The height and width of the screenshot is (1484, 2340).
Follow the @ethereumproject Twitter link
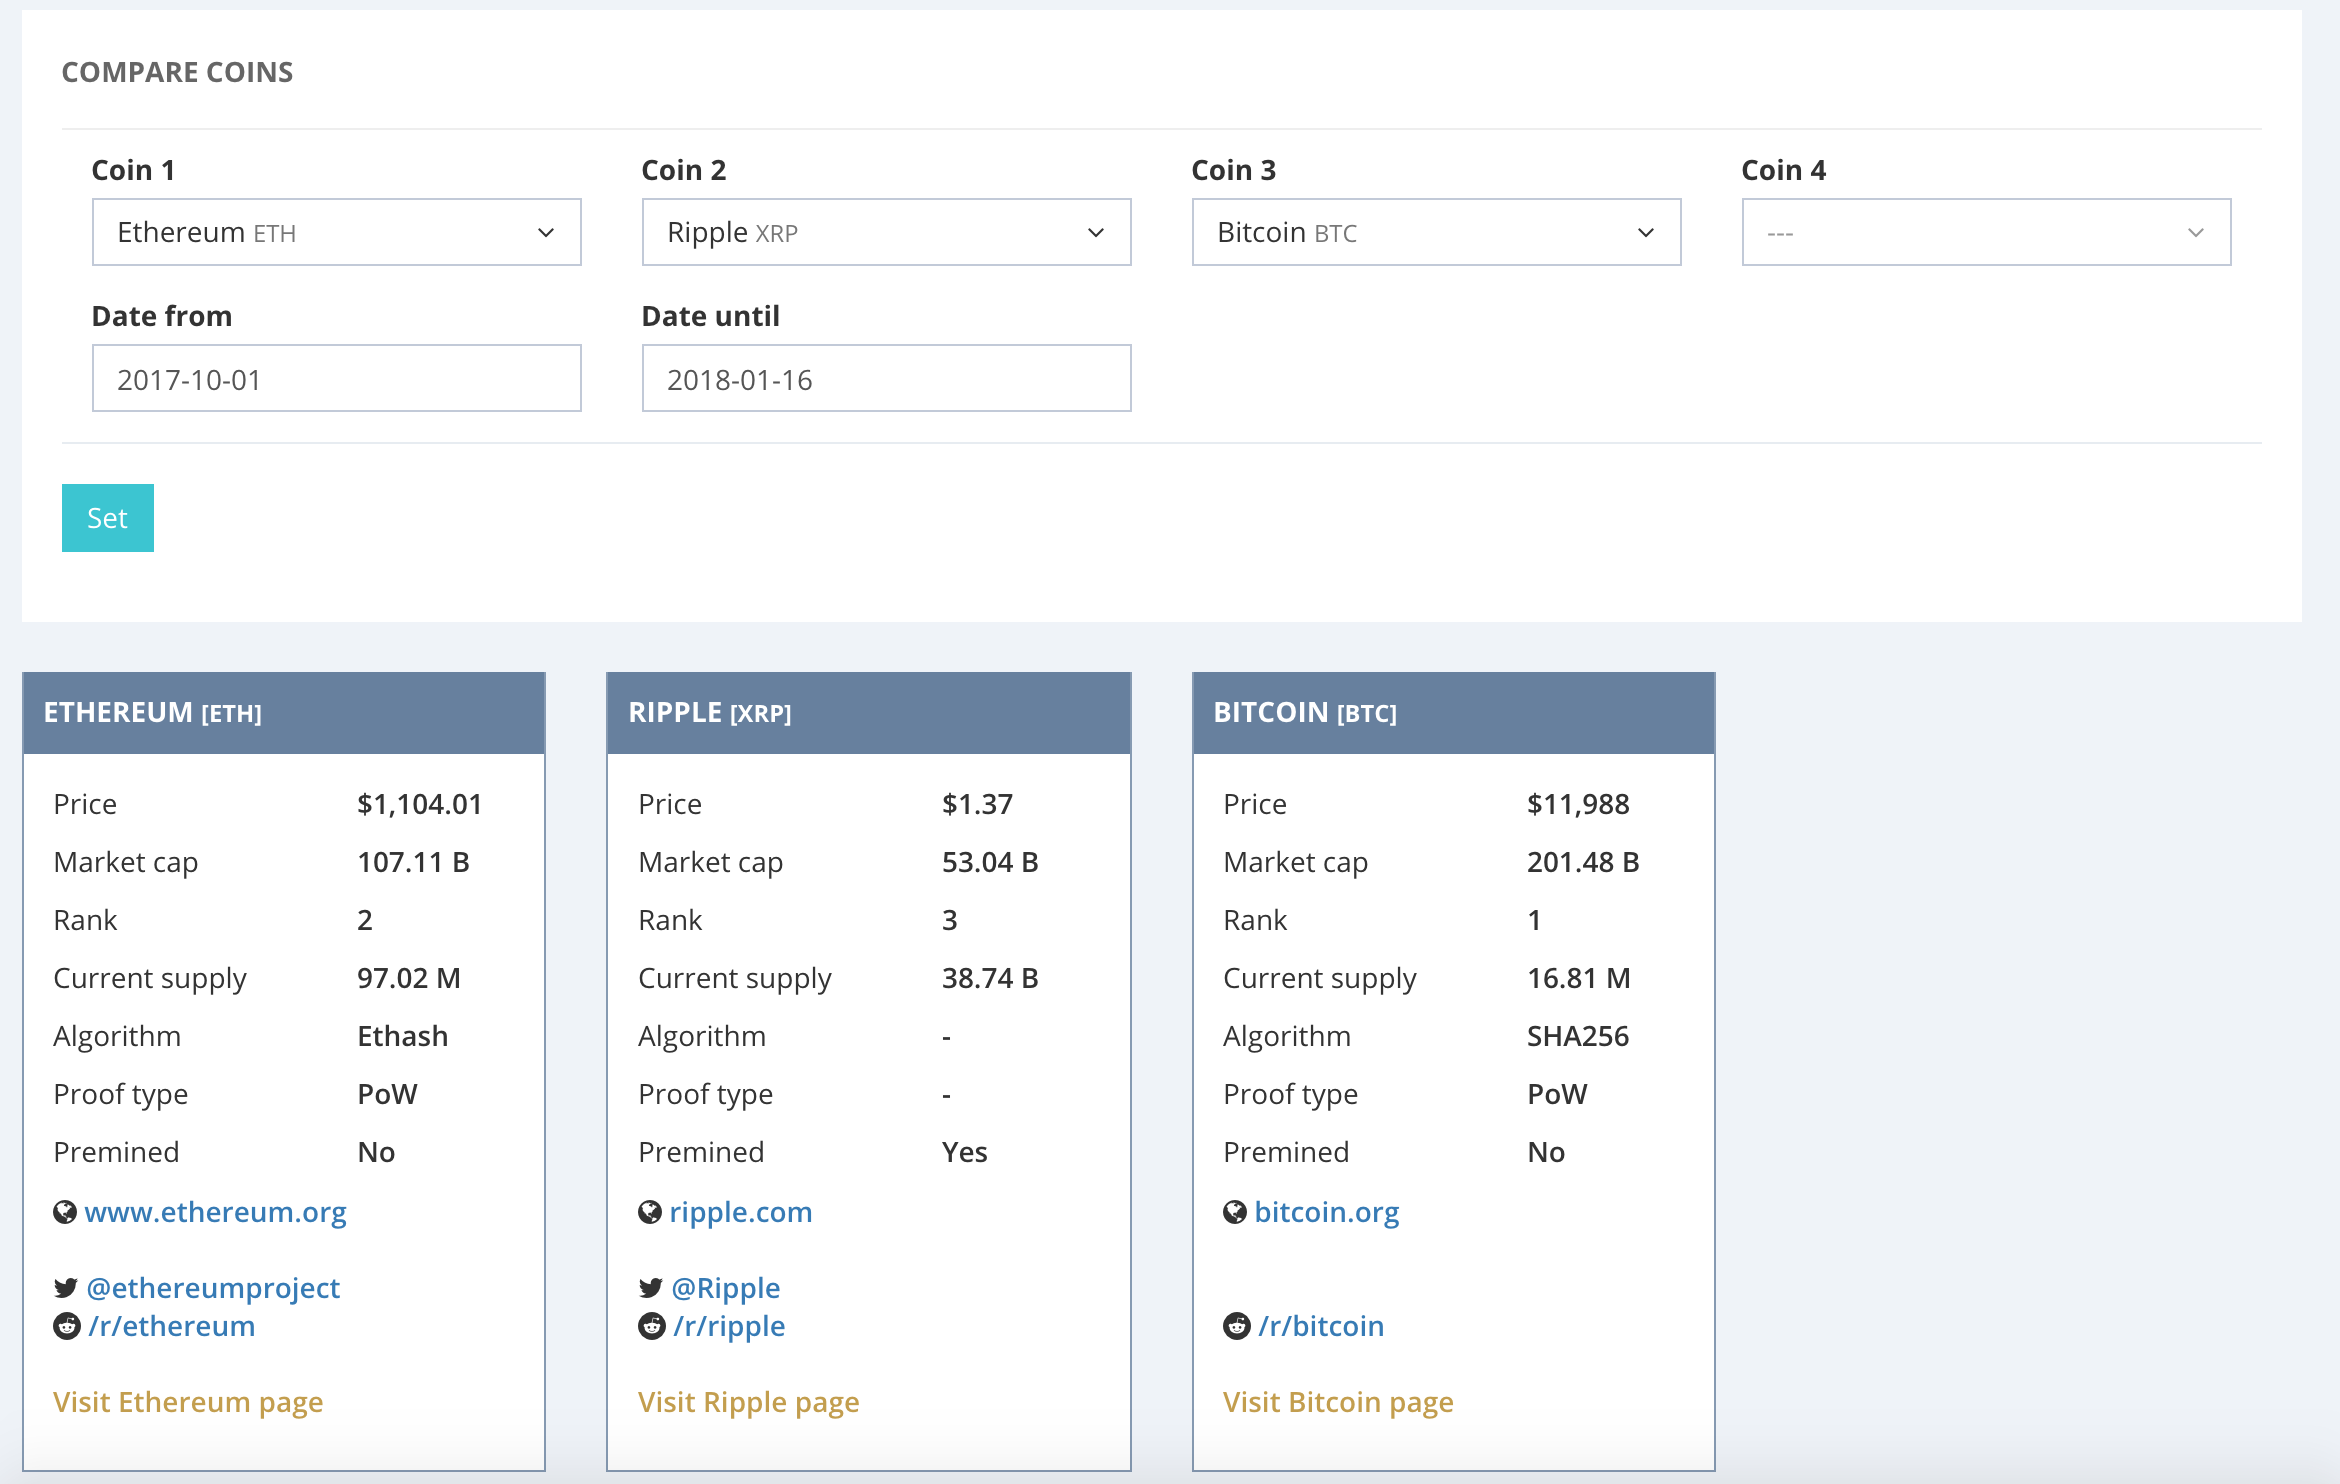[213, 1288]
